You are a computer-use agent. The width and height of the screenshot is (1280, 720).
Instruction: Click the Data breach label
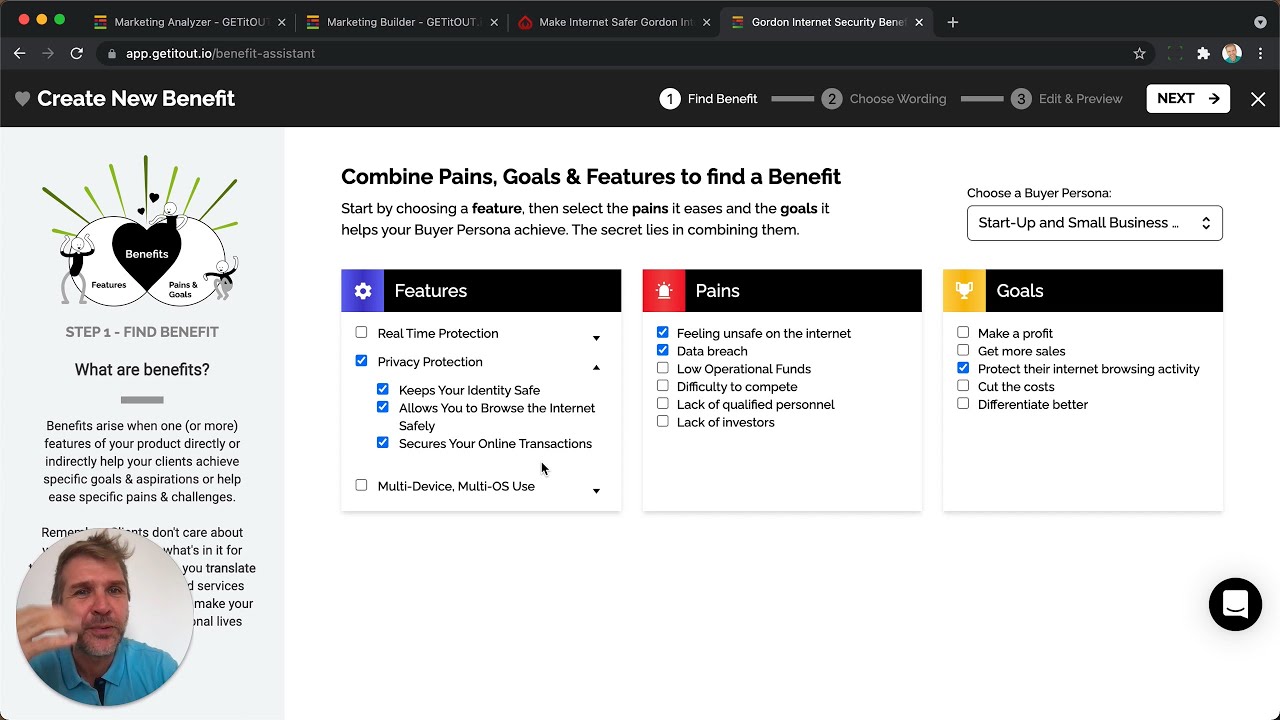coord(712,351)
